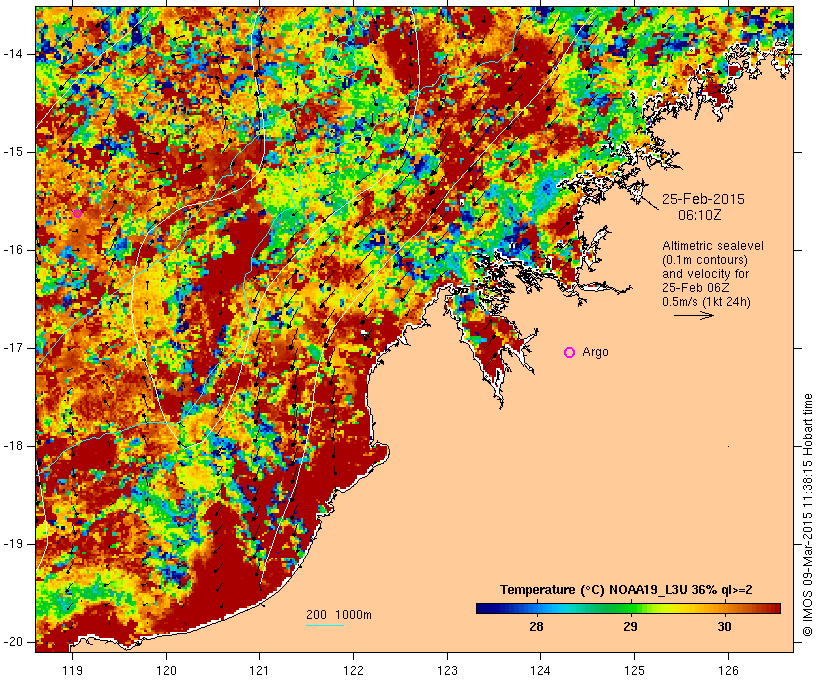The height and width of the screenshot is (680, 820).
Task: Click the "06:10Z" time label
Action: (x=700, y=215)
